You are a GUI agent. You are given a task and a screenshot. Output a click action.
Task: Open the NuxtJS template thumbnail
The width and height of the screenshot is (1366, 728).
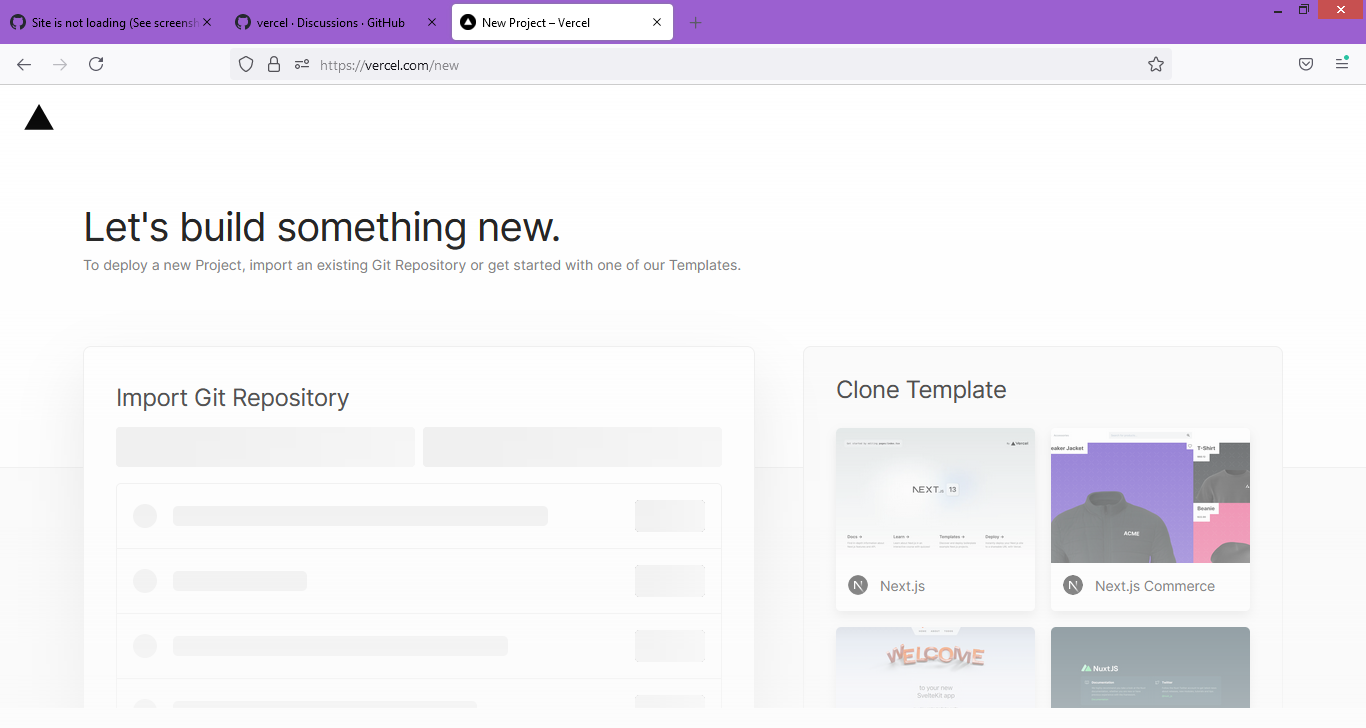[x=1150, y=667]
